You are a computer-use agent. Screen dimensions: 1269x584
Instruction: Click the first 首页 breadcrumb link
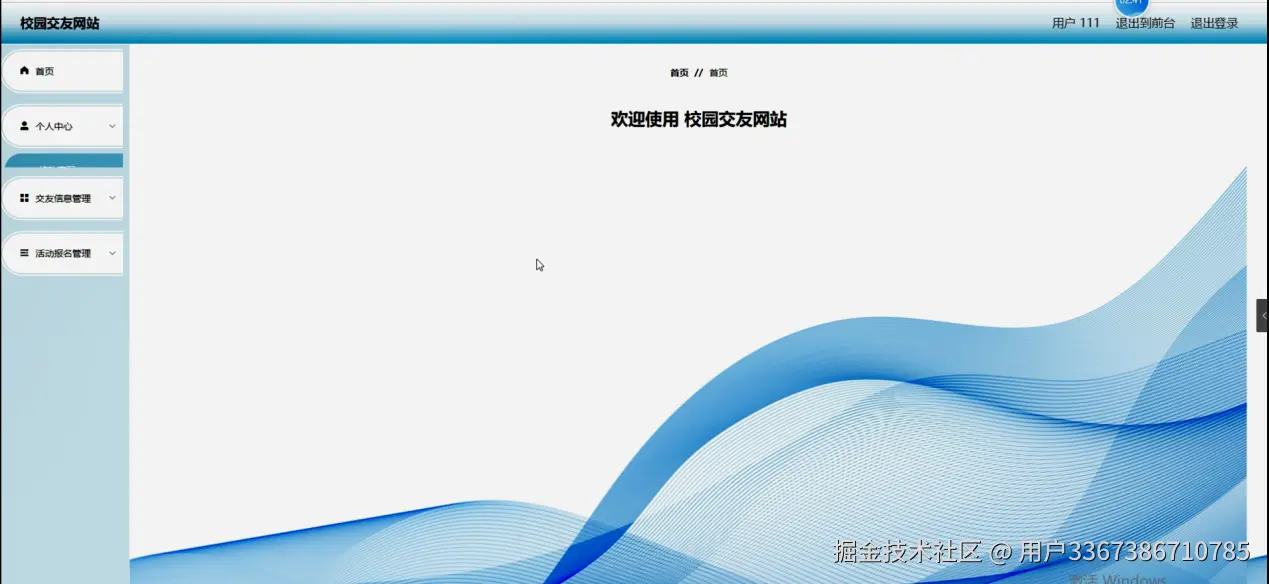(679, 72)
